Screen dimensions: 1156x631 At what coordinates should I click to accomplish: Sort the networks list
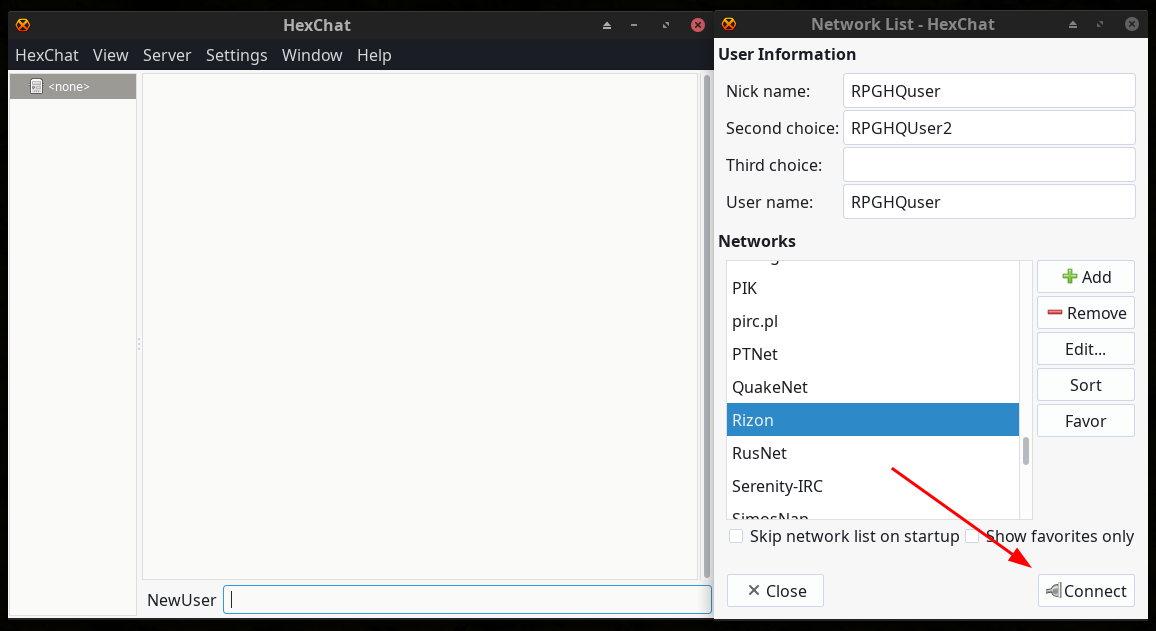(x=1085, y=385)
